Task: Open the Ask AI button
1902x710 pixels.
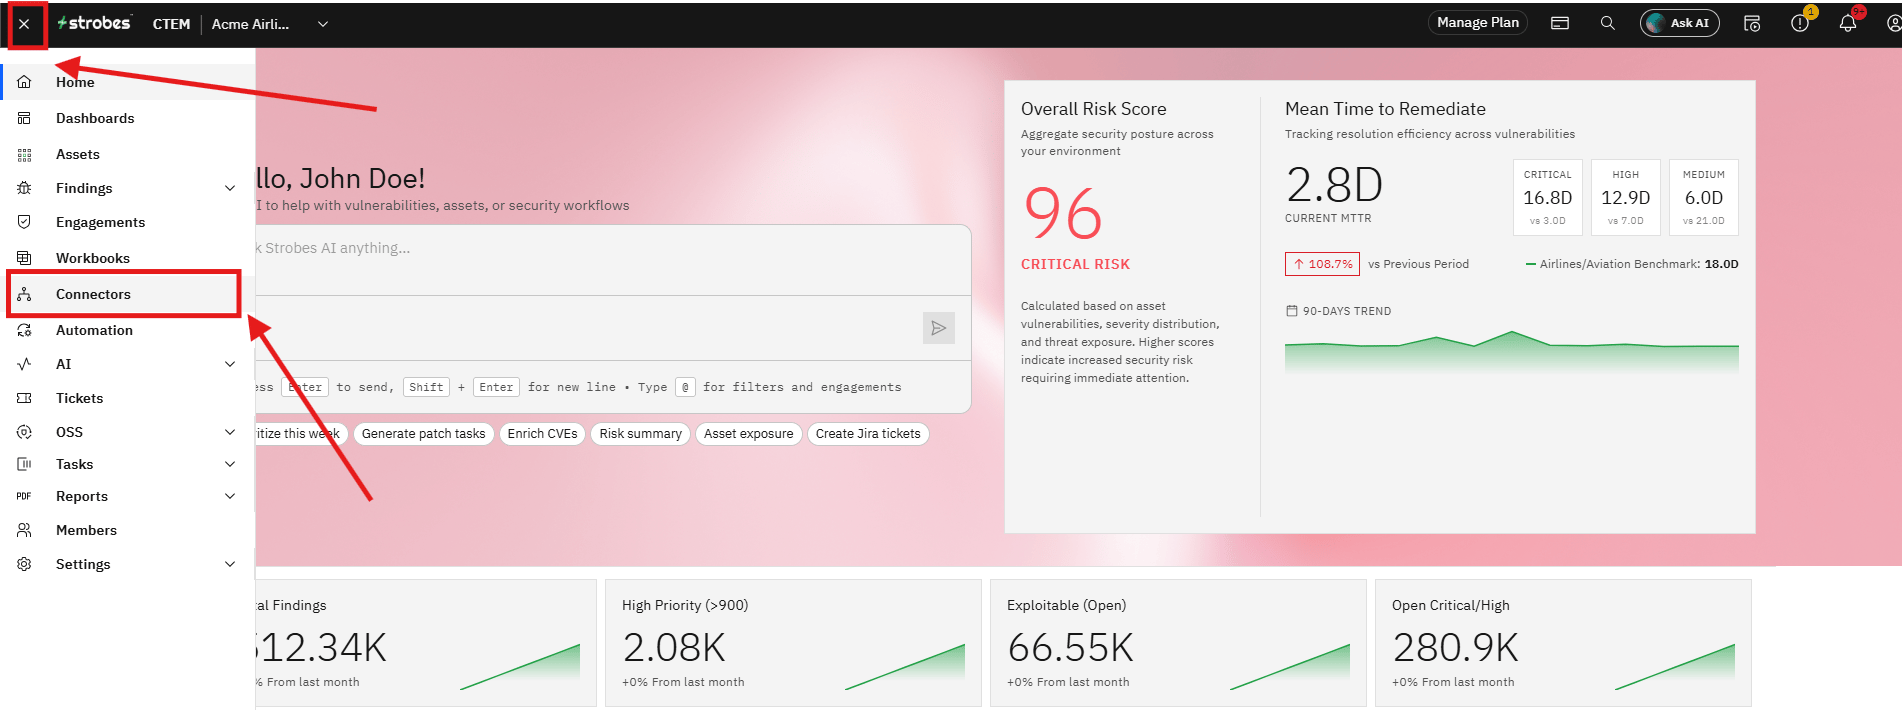Action: 1679,23
